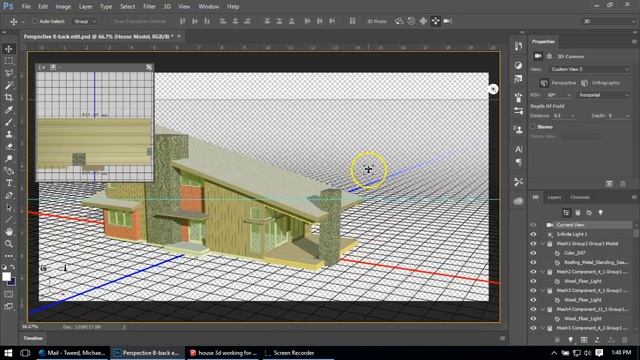Select the Rectangular Marquee tool

[9, 61]
